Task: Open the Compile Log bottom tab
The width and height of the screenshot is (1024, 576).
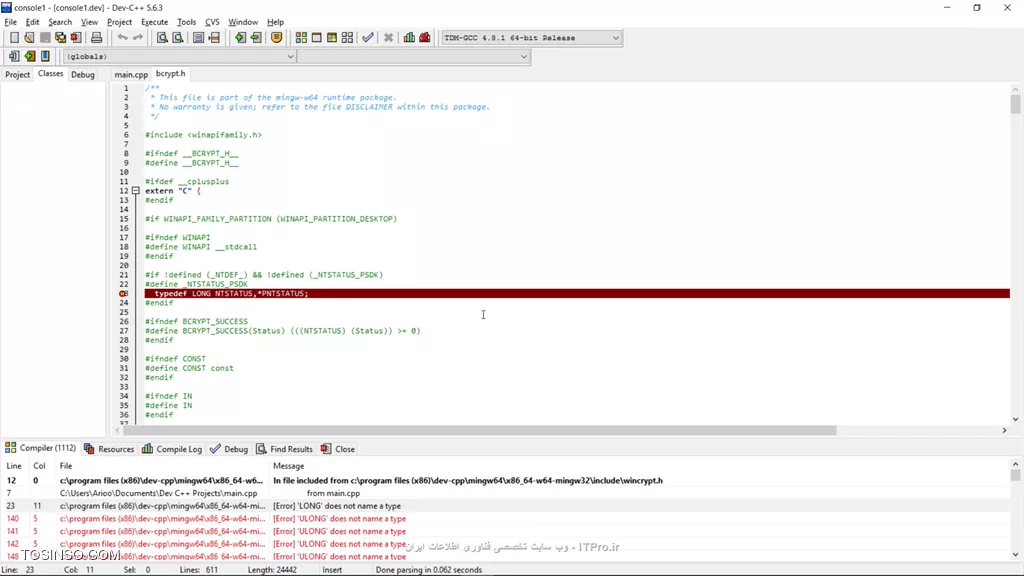Action: click(172, 449)
